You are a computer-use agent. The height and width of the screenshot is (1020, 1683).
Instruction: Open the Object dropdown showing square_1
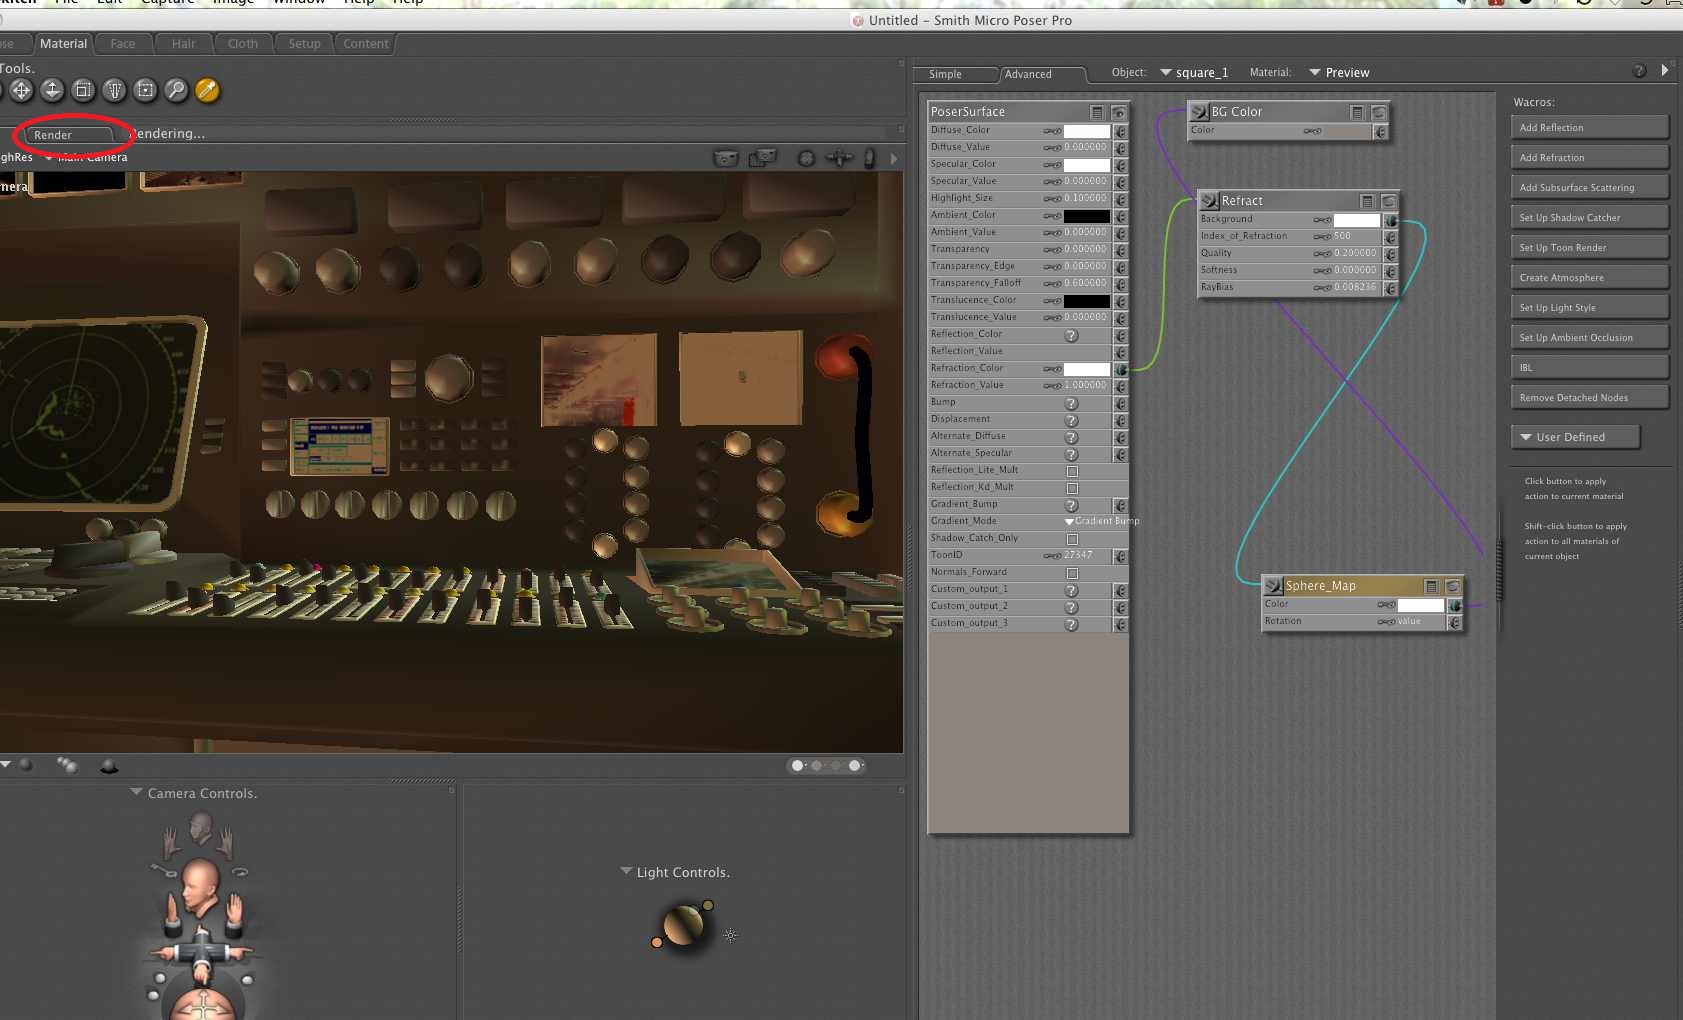1193,73
